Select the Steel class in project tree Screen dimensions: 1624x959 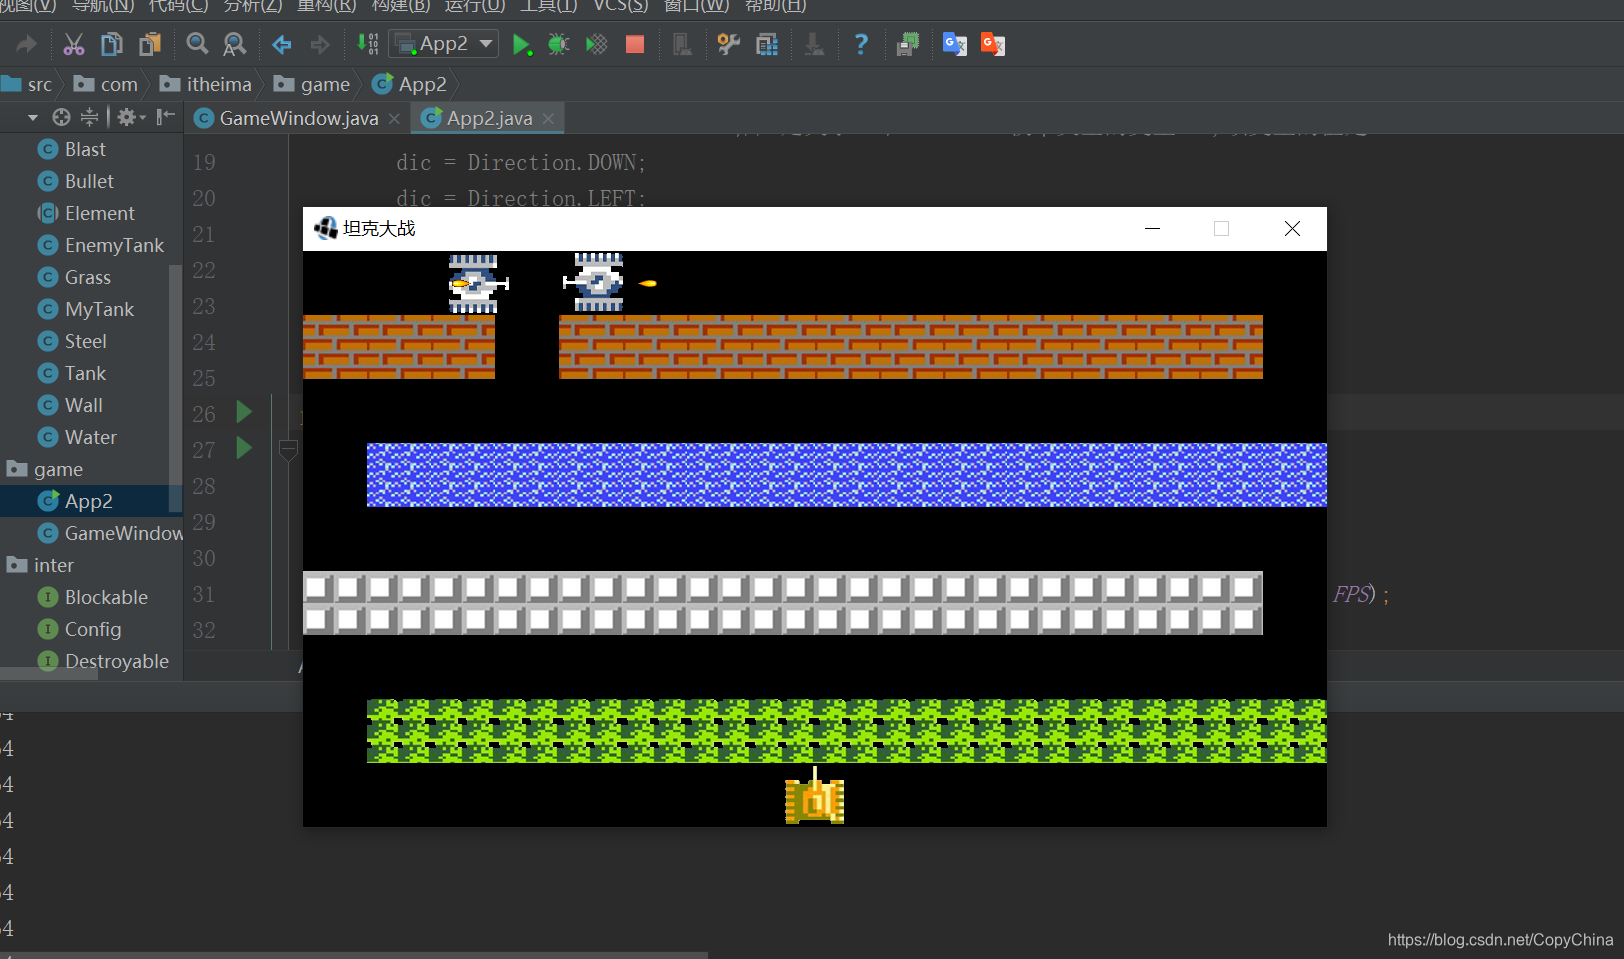85,341
